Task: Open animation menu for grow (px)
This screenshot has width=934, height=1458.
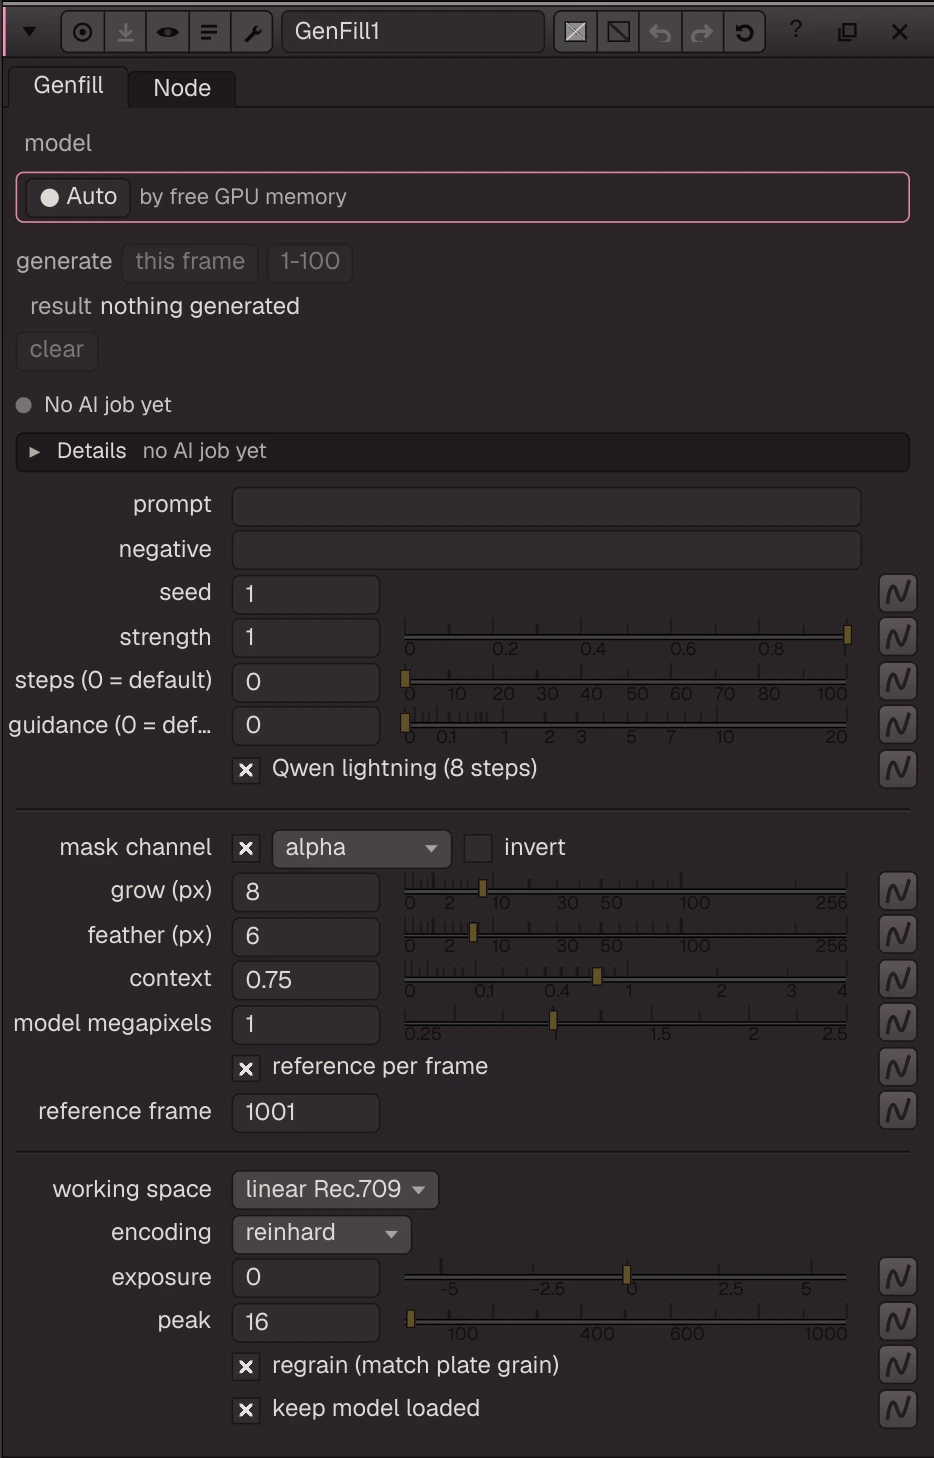Action: pyautogui.click(x=898, y=891)
